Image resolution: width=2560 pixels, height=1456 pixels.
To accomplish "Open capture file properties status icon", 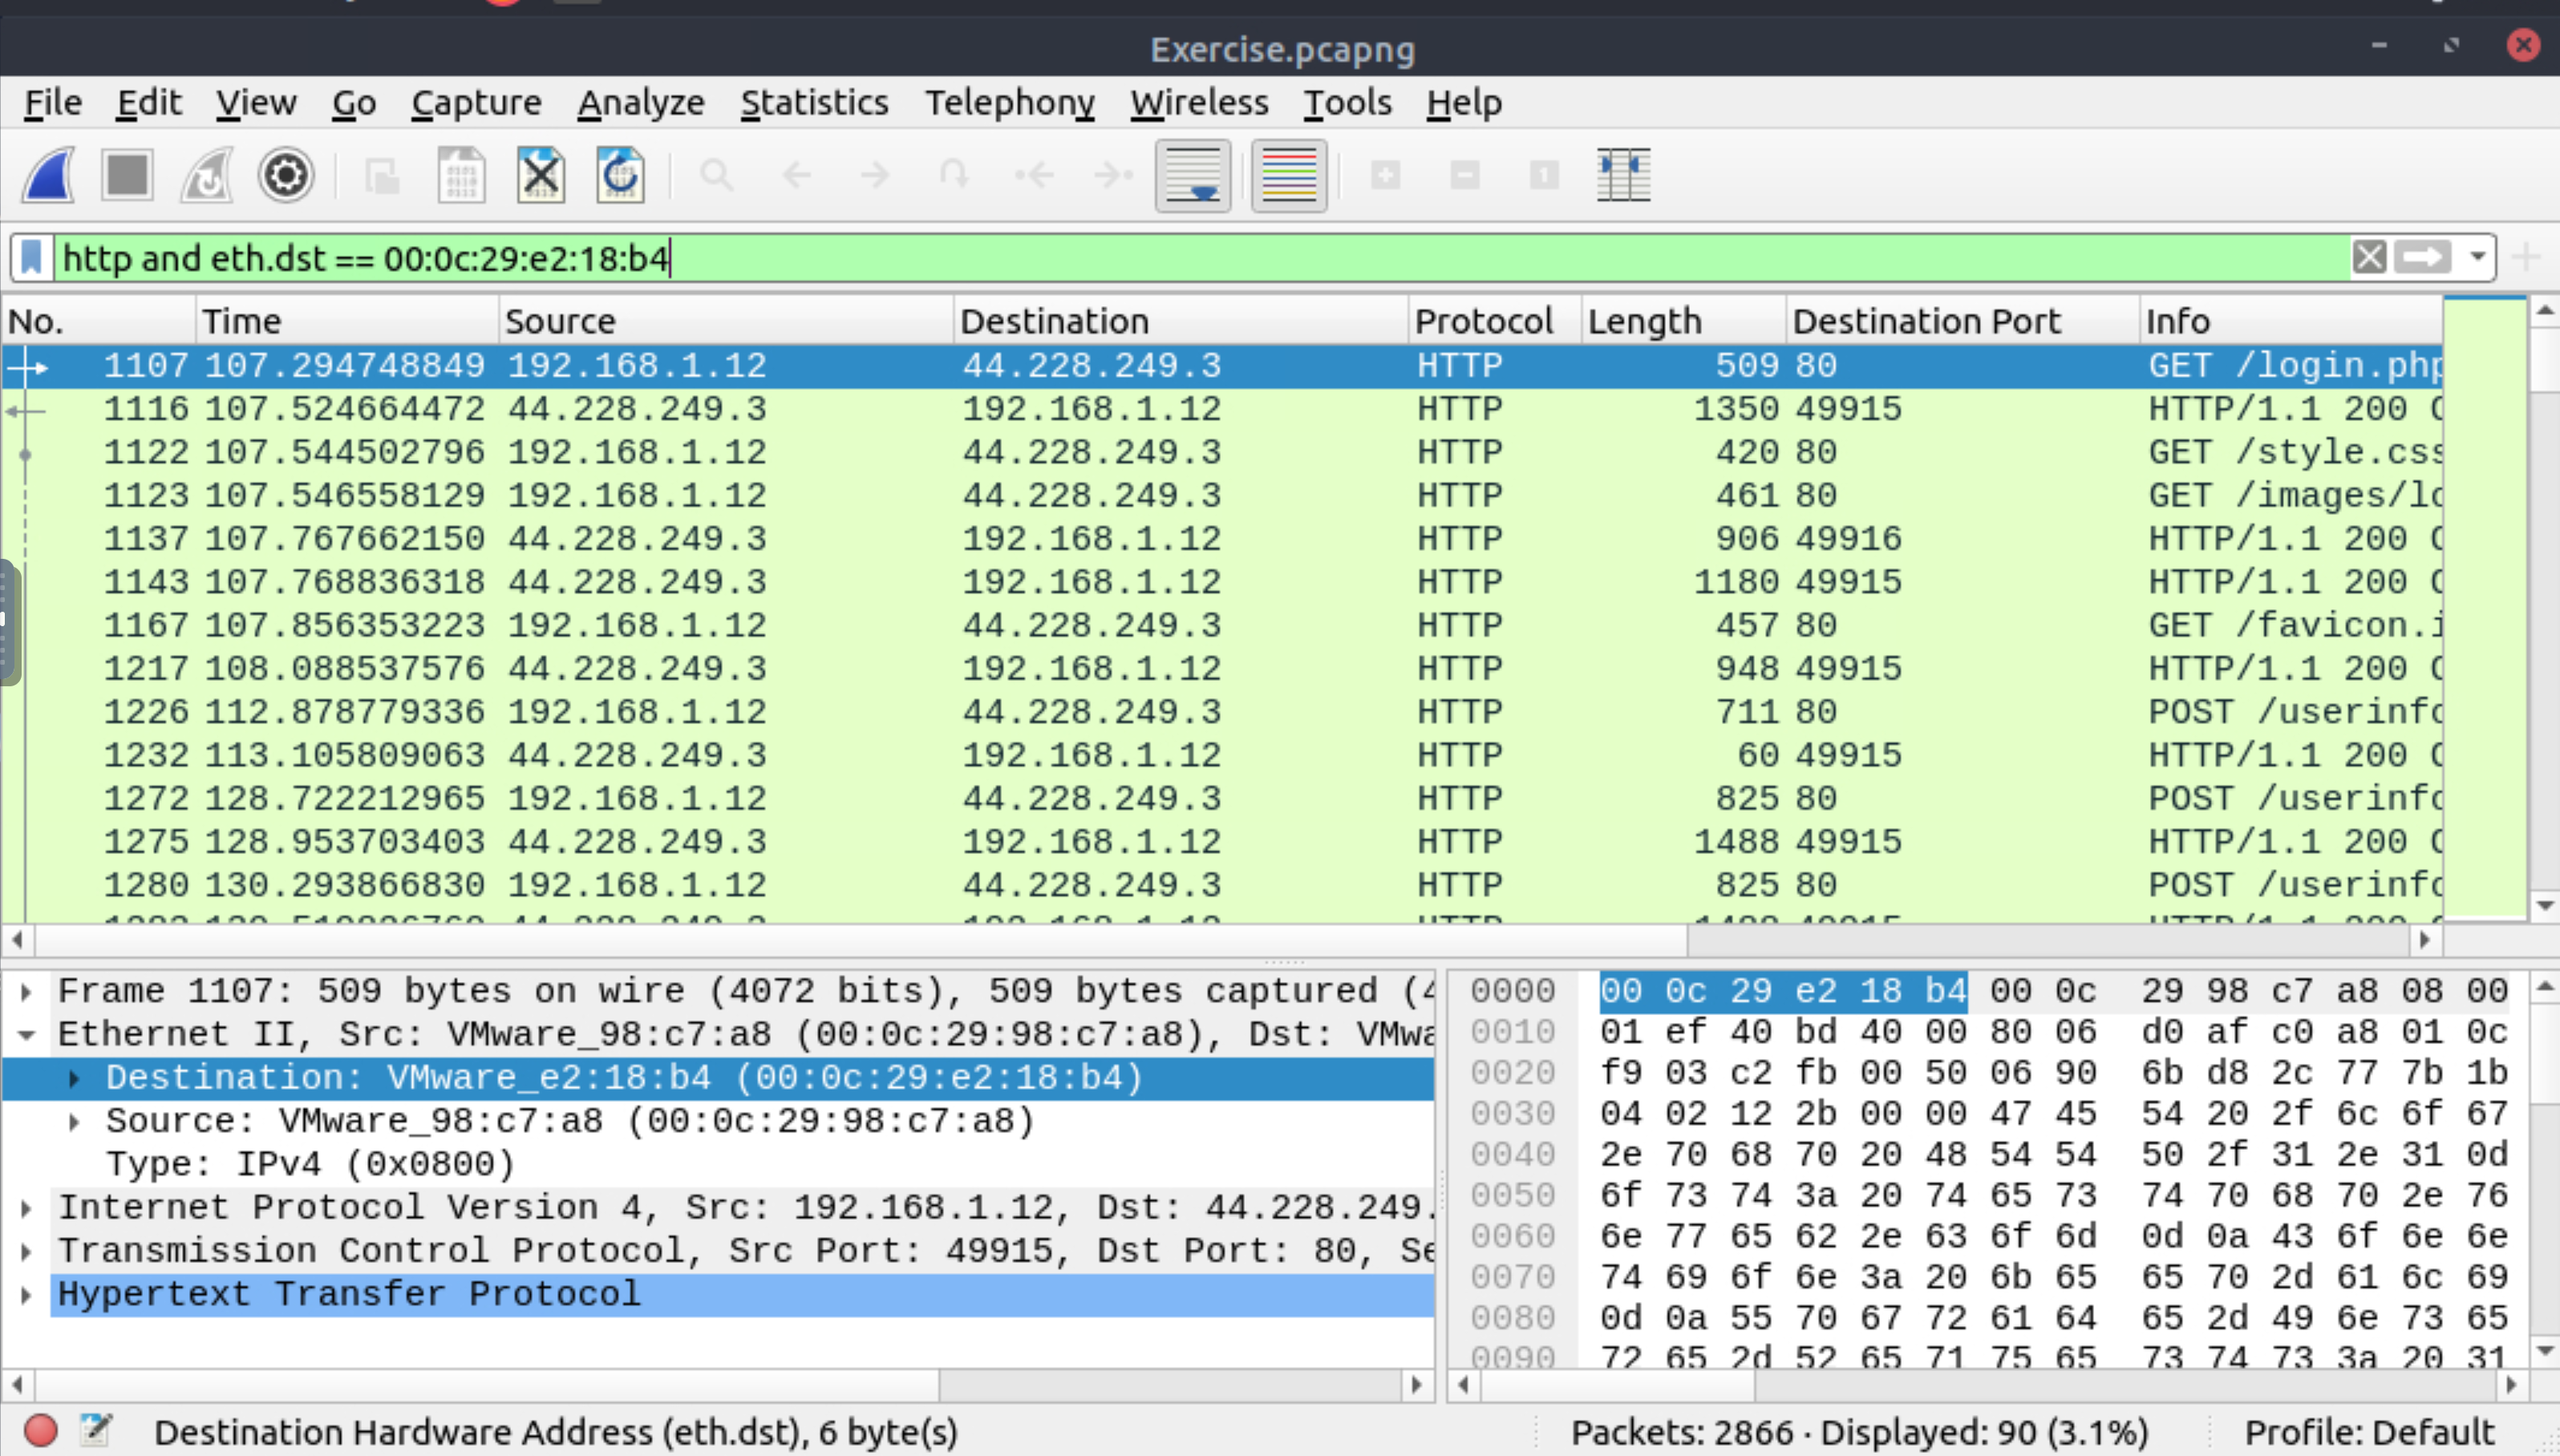I will [x=96, y=1431].
